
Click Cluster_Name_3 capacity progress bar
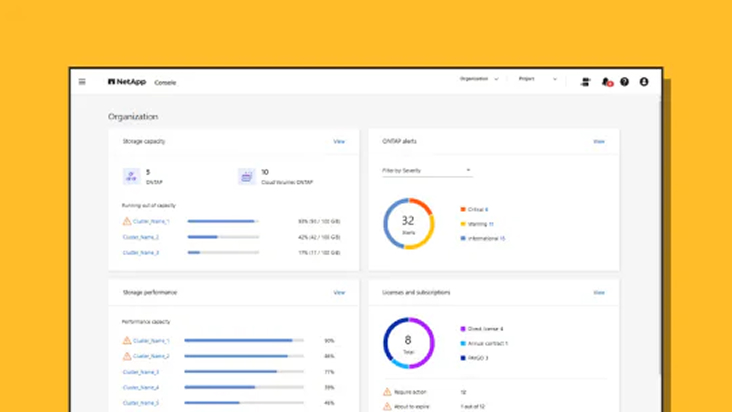[x=223, y=252]
